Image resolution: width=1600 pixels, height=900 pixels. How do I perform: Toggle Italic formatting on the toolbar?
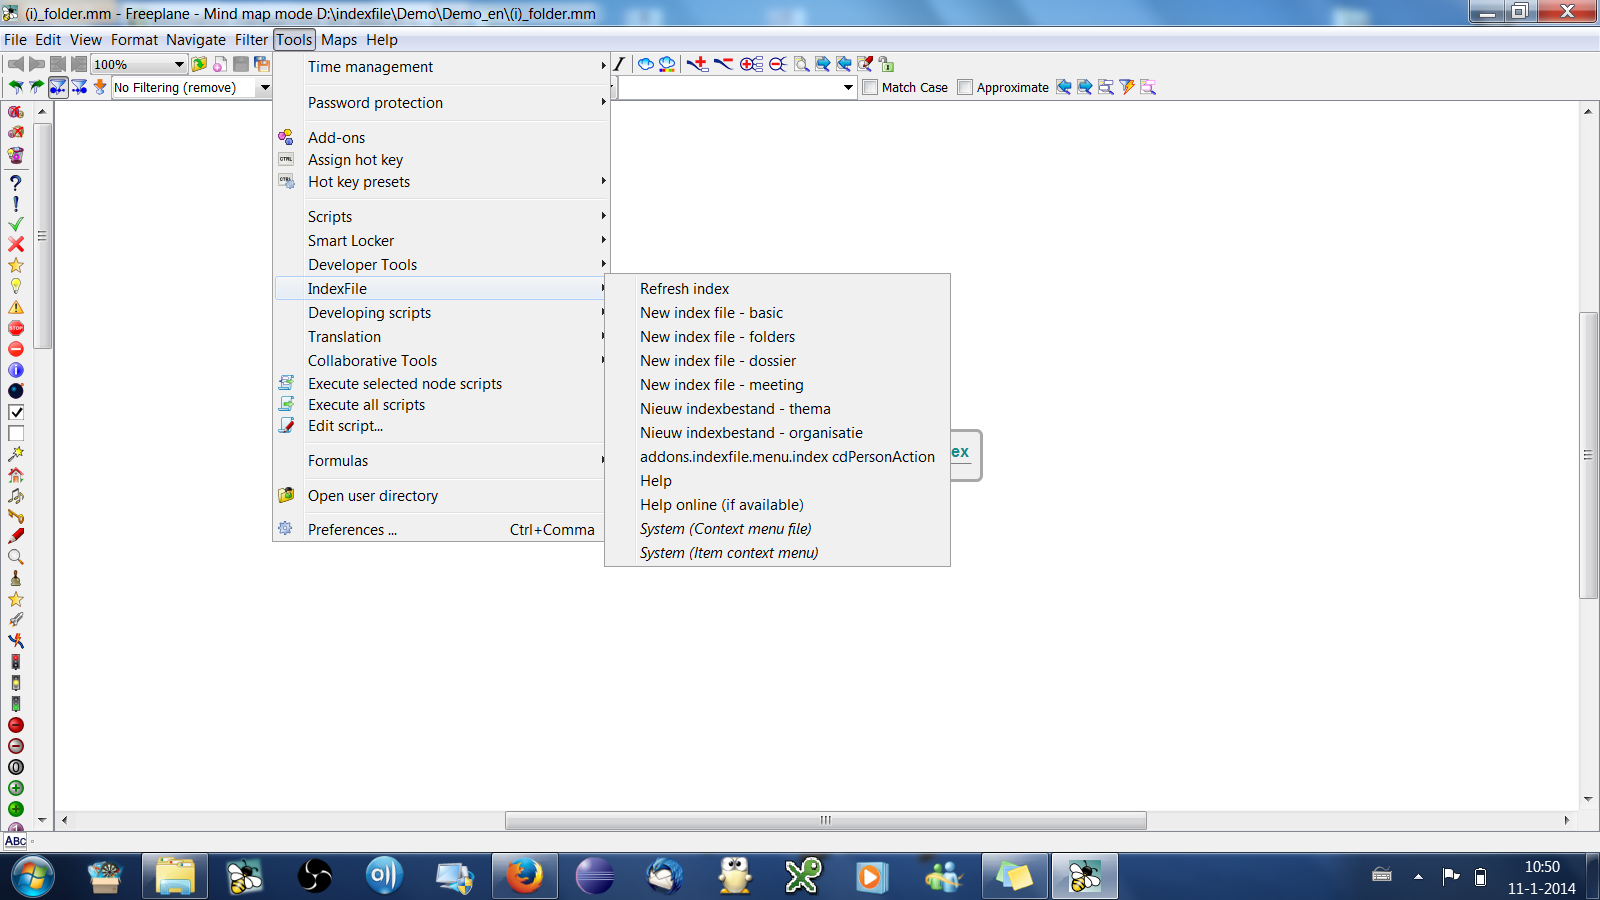pos(618,63)
